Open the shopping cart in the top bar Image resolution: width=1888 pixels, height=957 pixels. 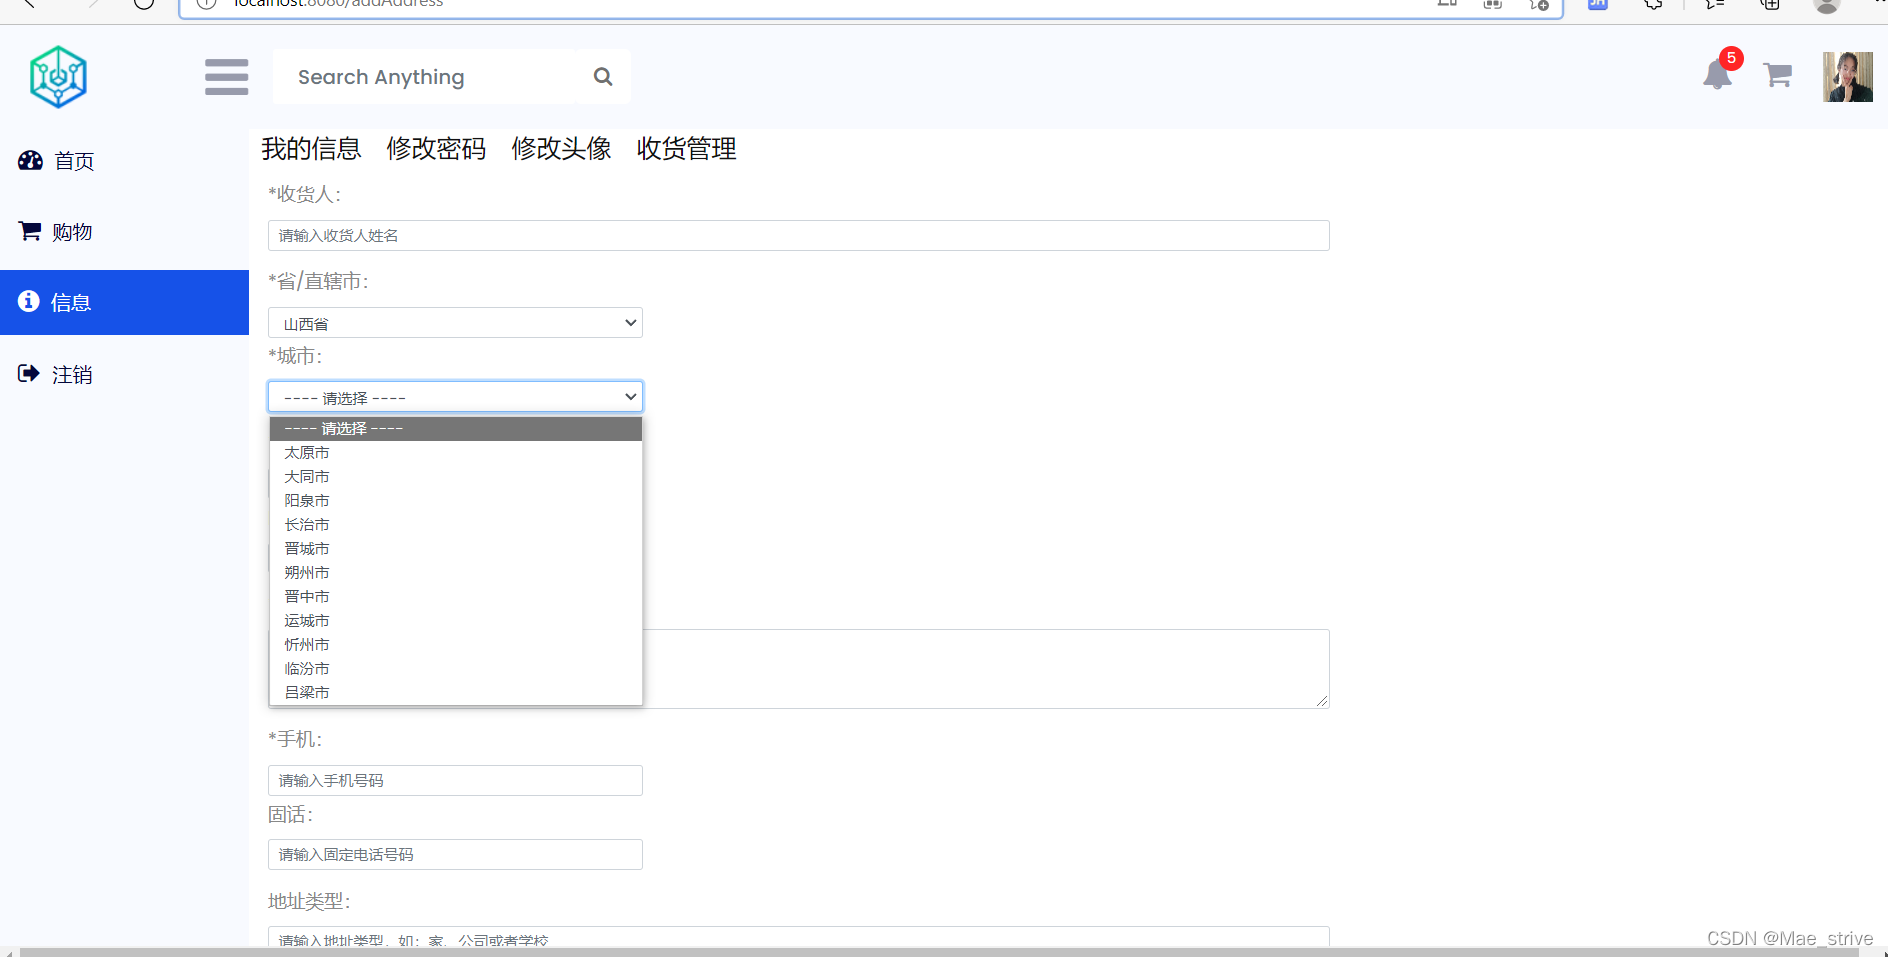pyautogui.click(x=1777, y=75)
